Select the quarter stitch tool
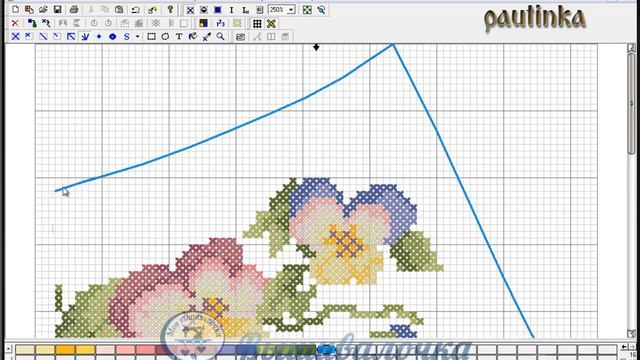 click(29, 36)
